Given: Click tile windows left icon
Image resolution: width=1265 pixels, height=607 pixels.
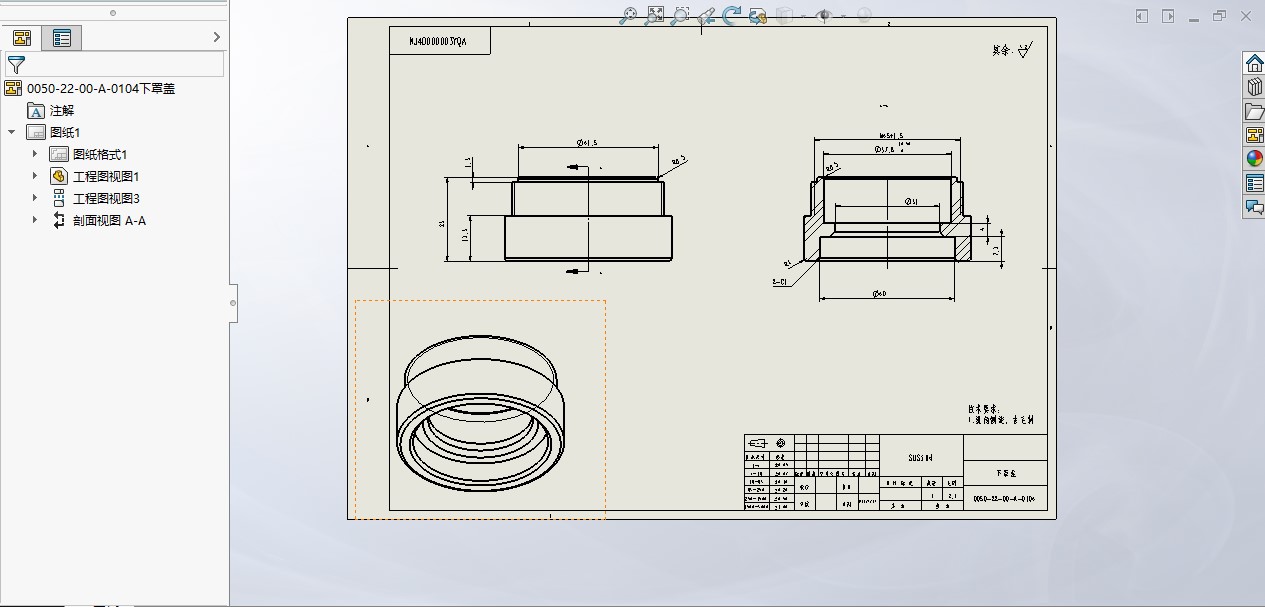Looking at the screenshot, I should 1143,16.
